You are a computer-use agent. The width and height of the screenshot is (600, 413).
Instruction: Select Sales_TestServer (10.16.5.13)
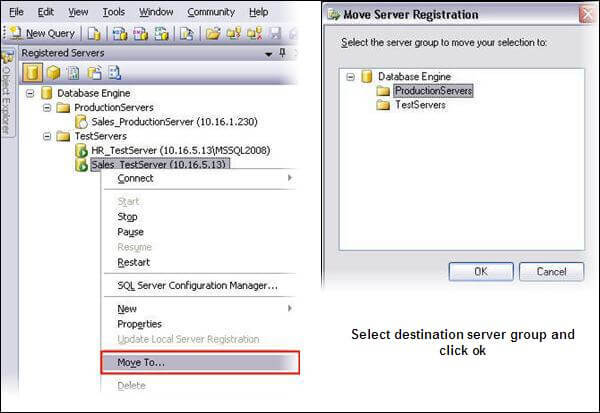pyautogui.click(x=160, y=164)
